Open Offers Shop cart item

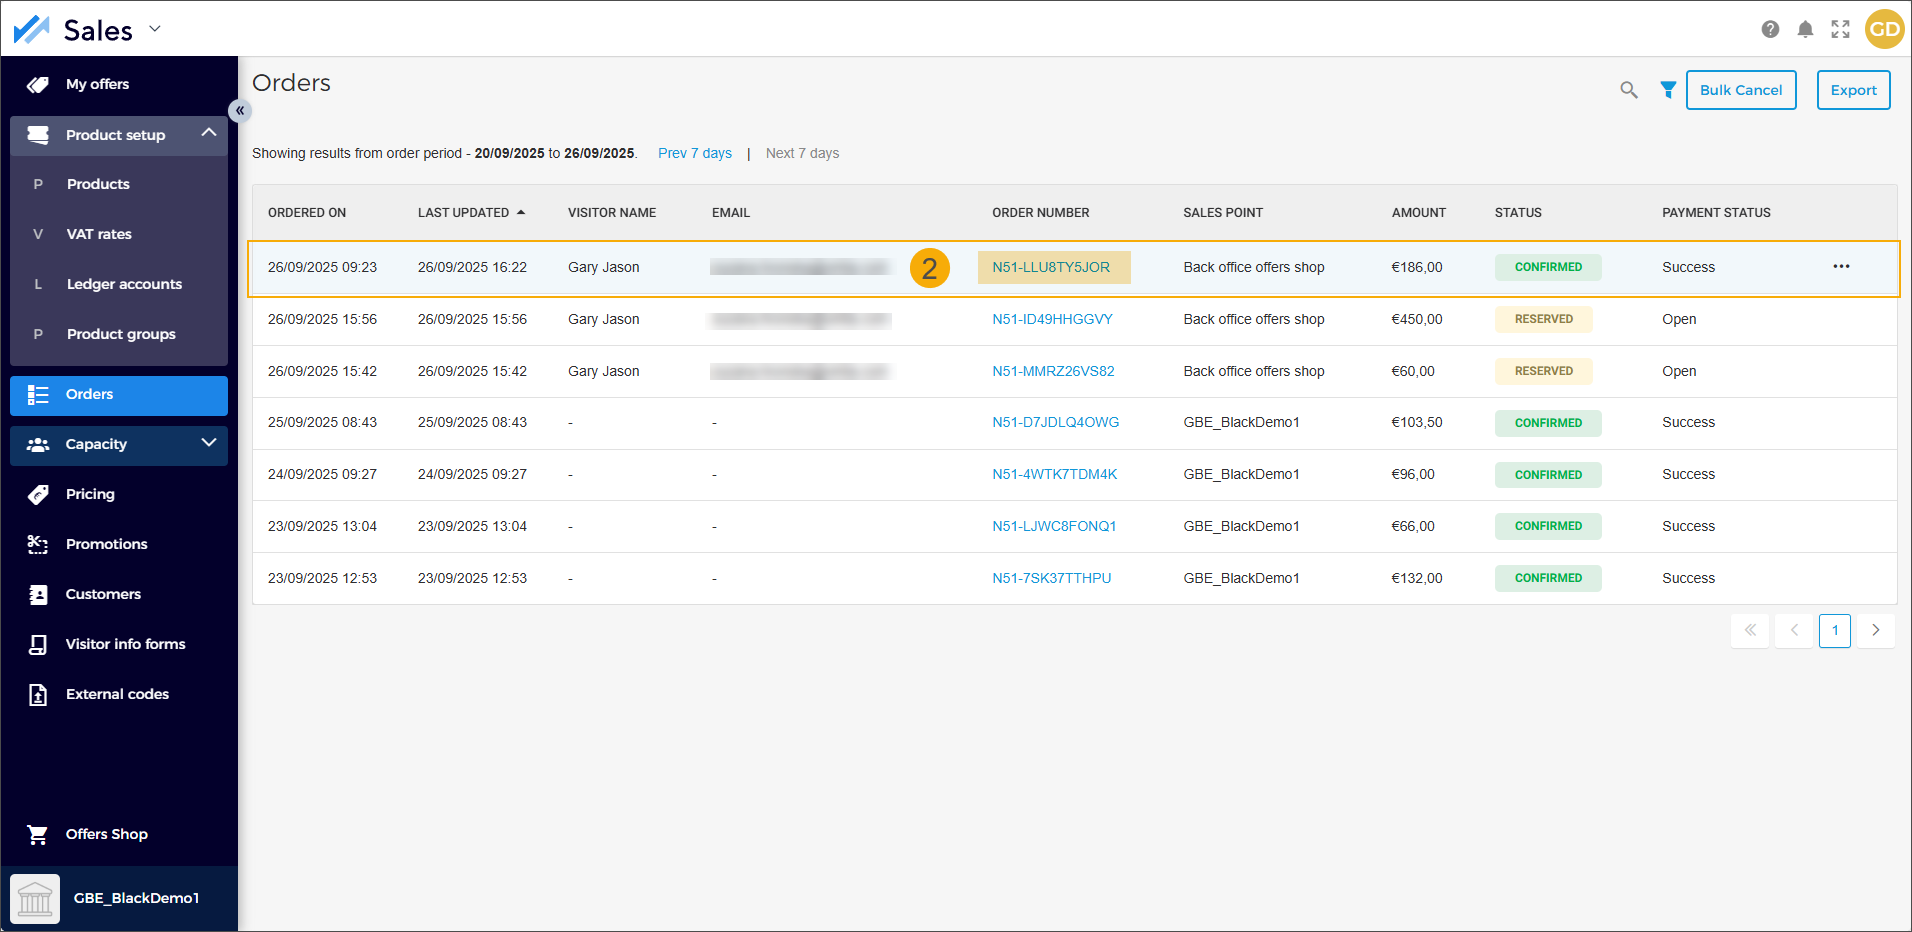[106, 834]
